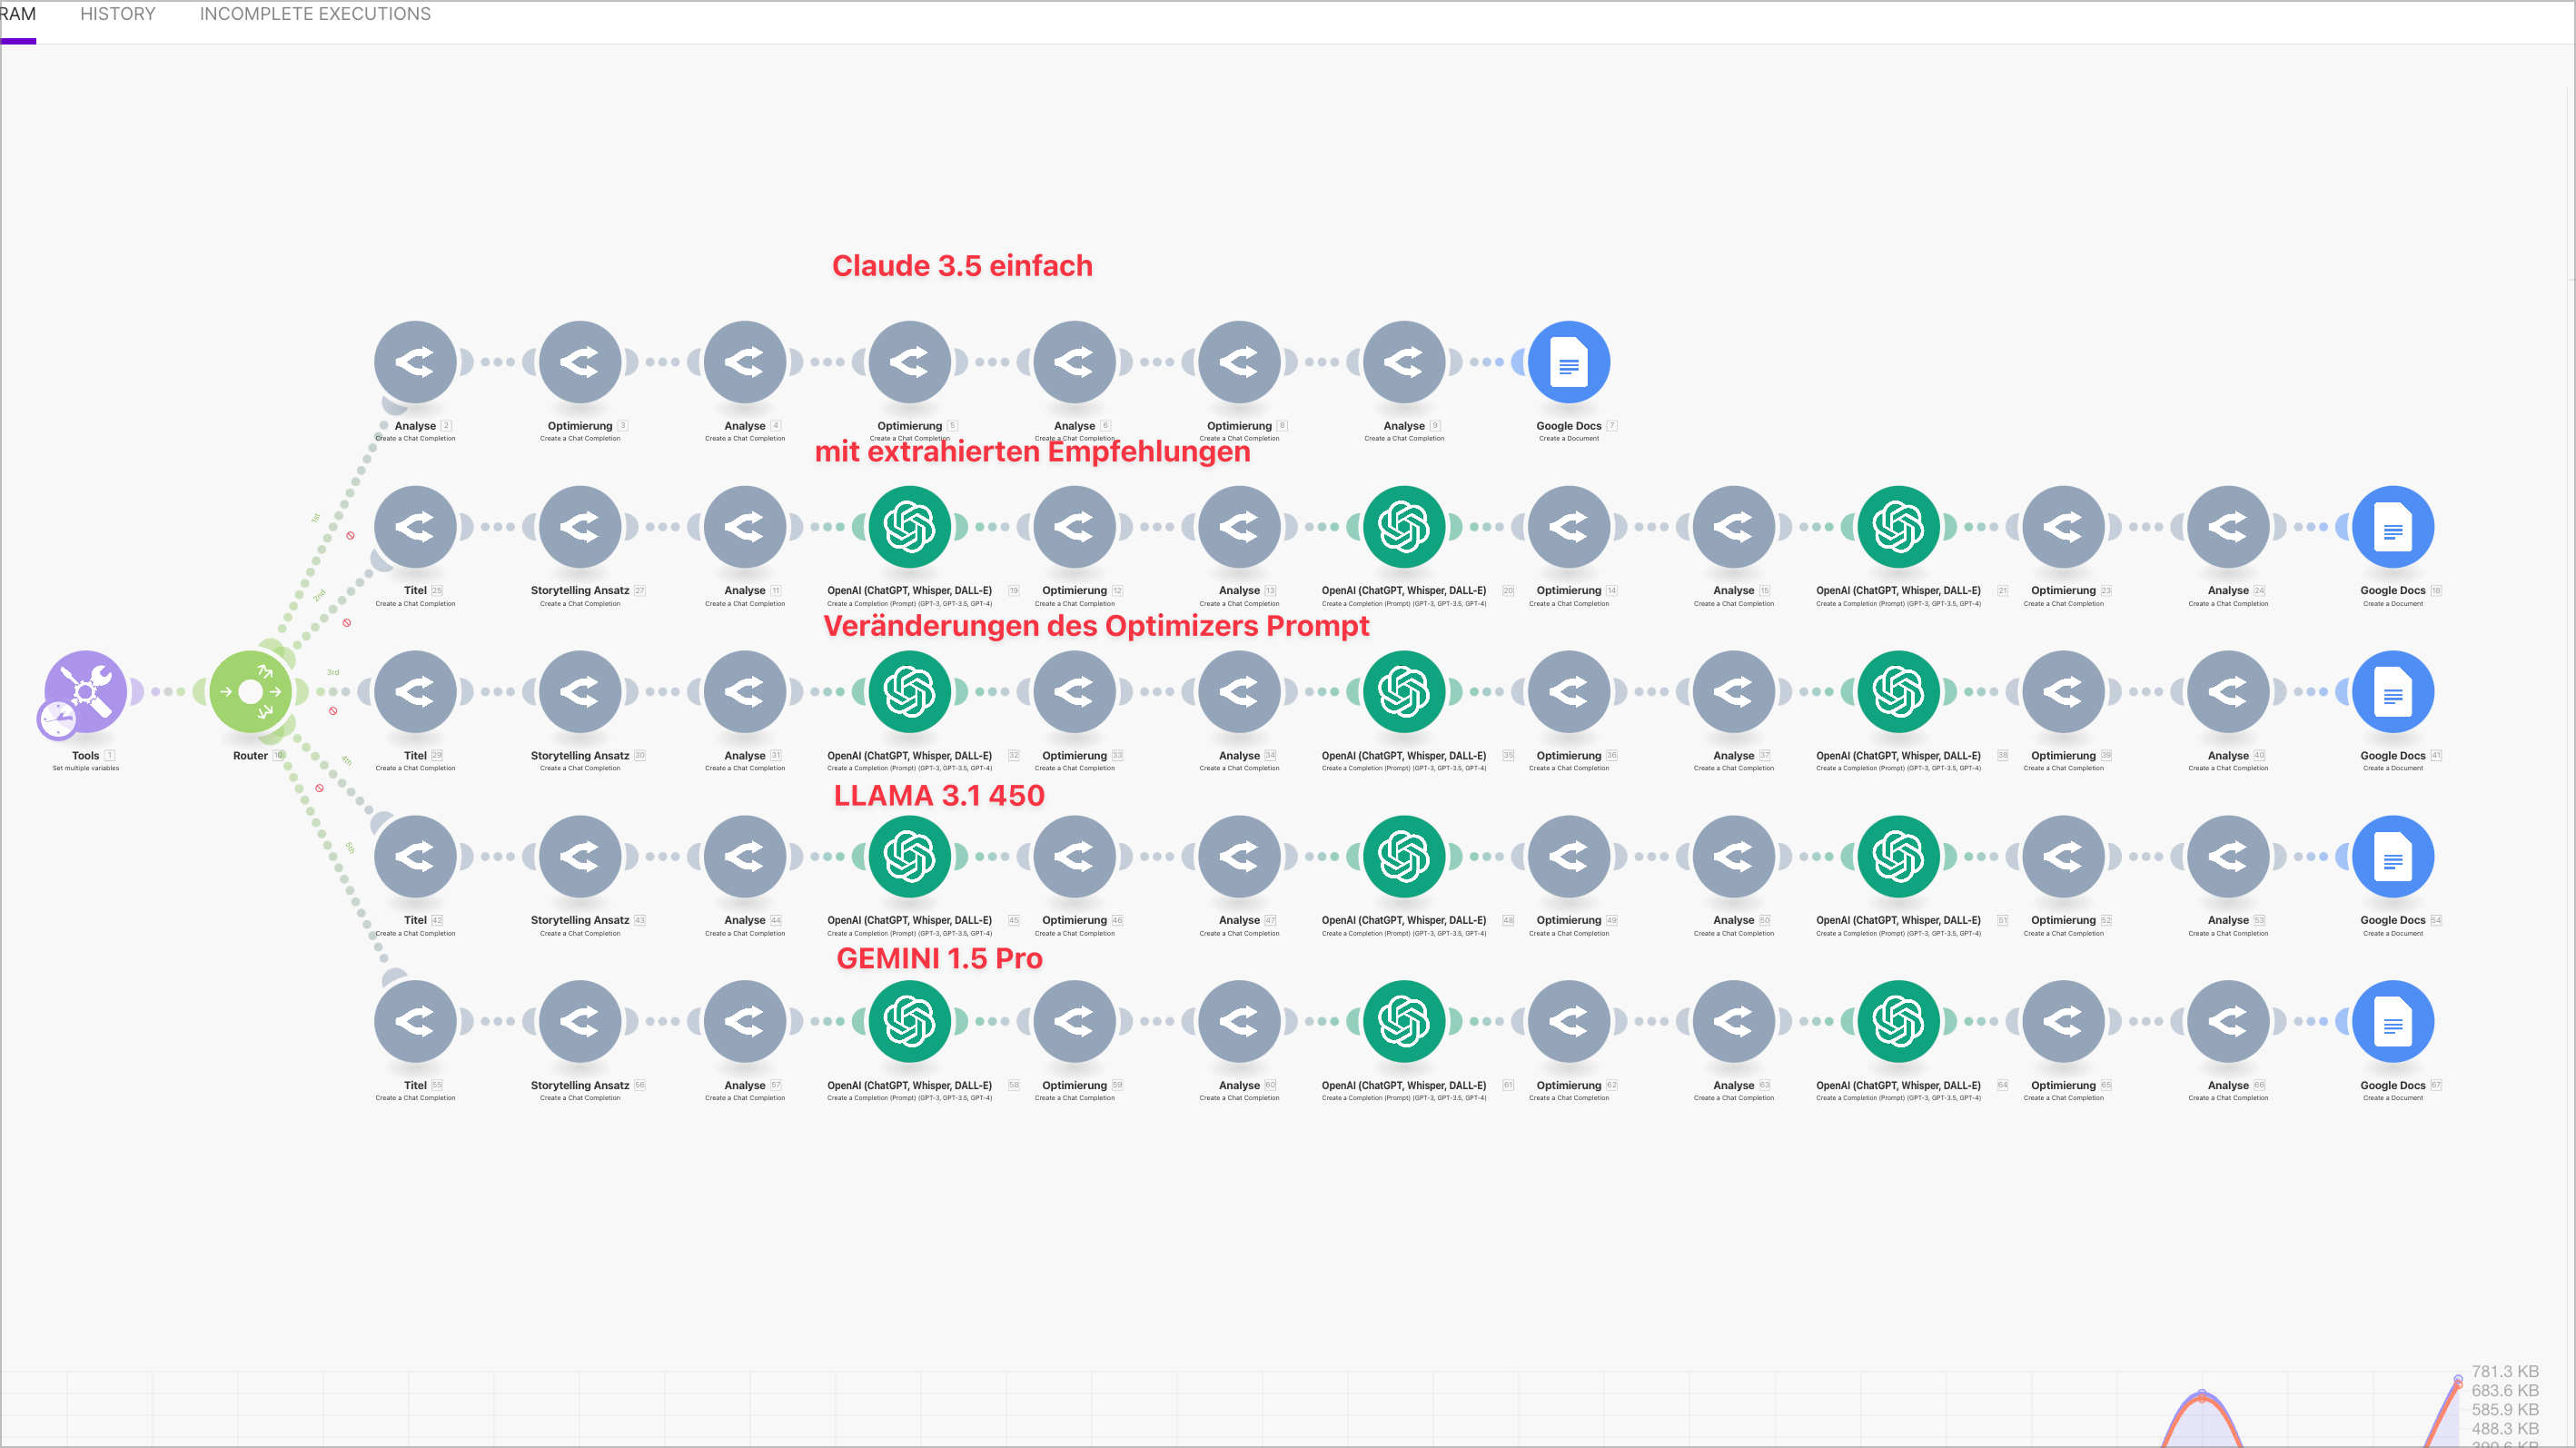Open the Google Docs 41 module
The image size is (2576, 1448).
click(x=2393, y=692)
